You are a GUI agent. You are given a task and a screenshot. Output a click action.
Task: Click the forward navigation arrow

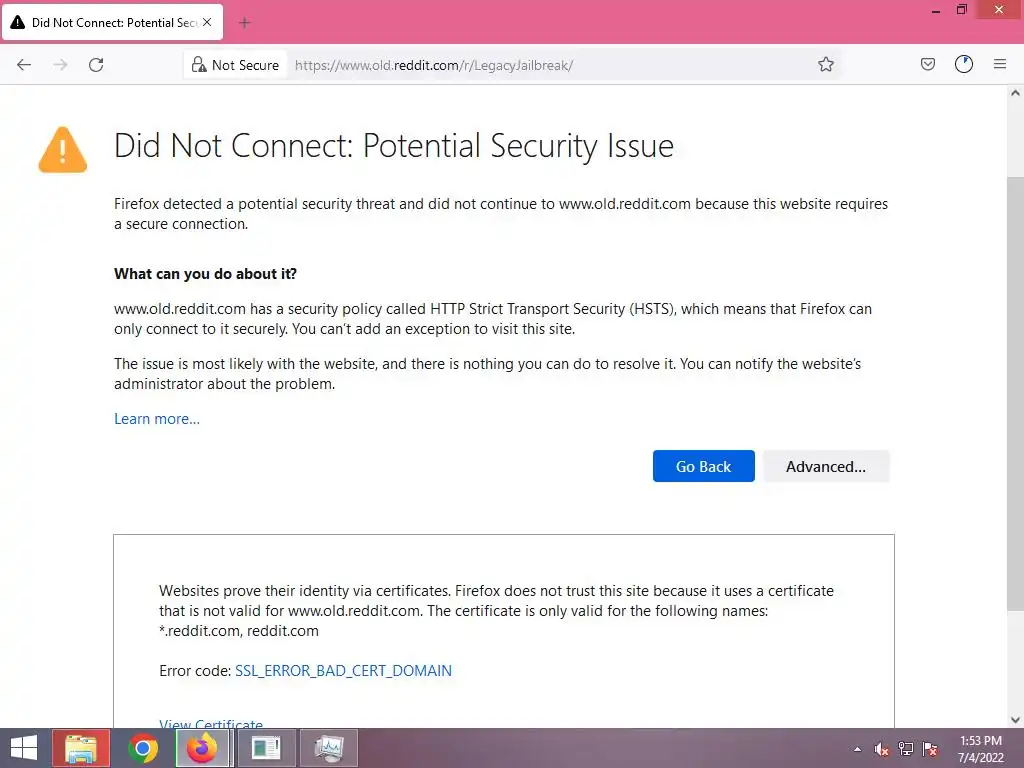[x=60, y=65]
